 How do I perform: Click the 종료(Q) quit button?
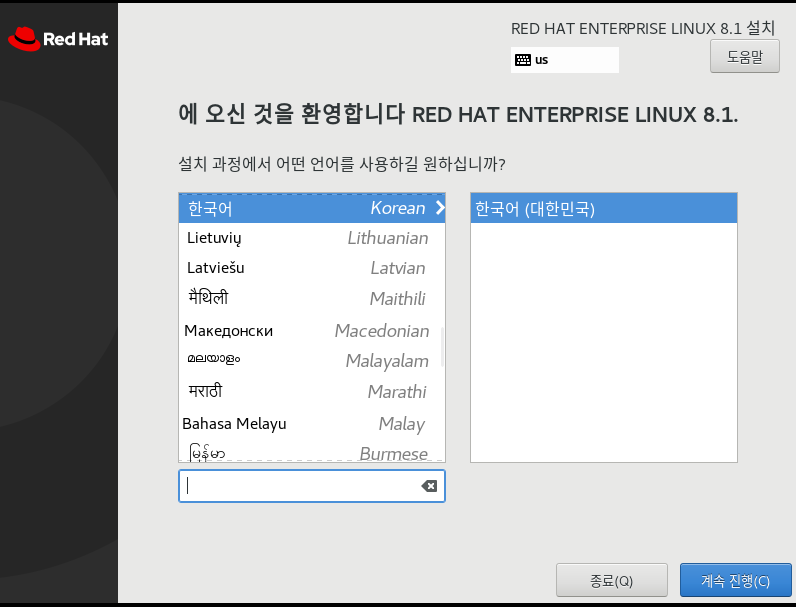point(611,580)
